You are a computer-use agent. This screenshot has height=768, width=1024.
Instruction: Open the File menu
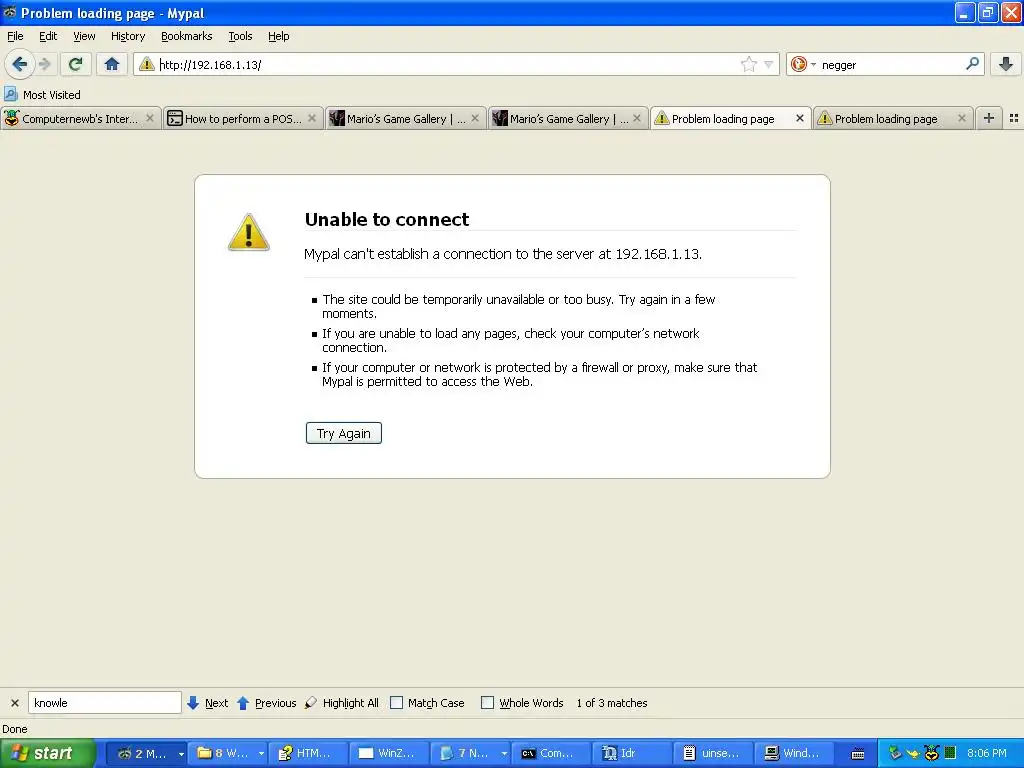coord(15,36)
